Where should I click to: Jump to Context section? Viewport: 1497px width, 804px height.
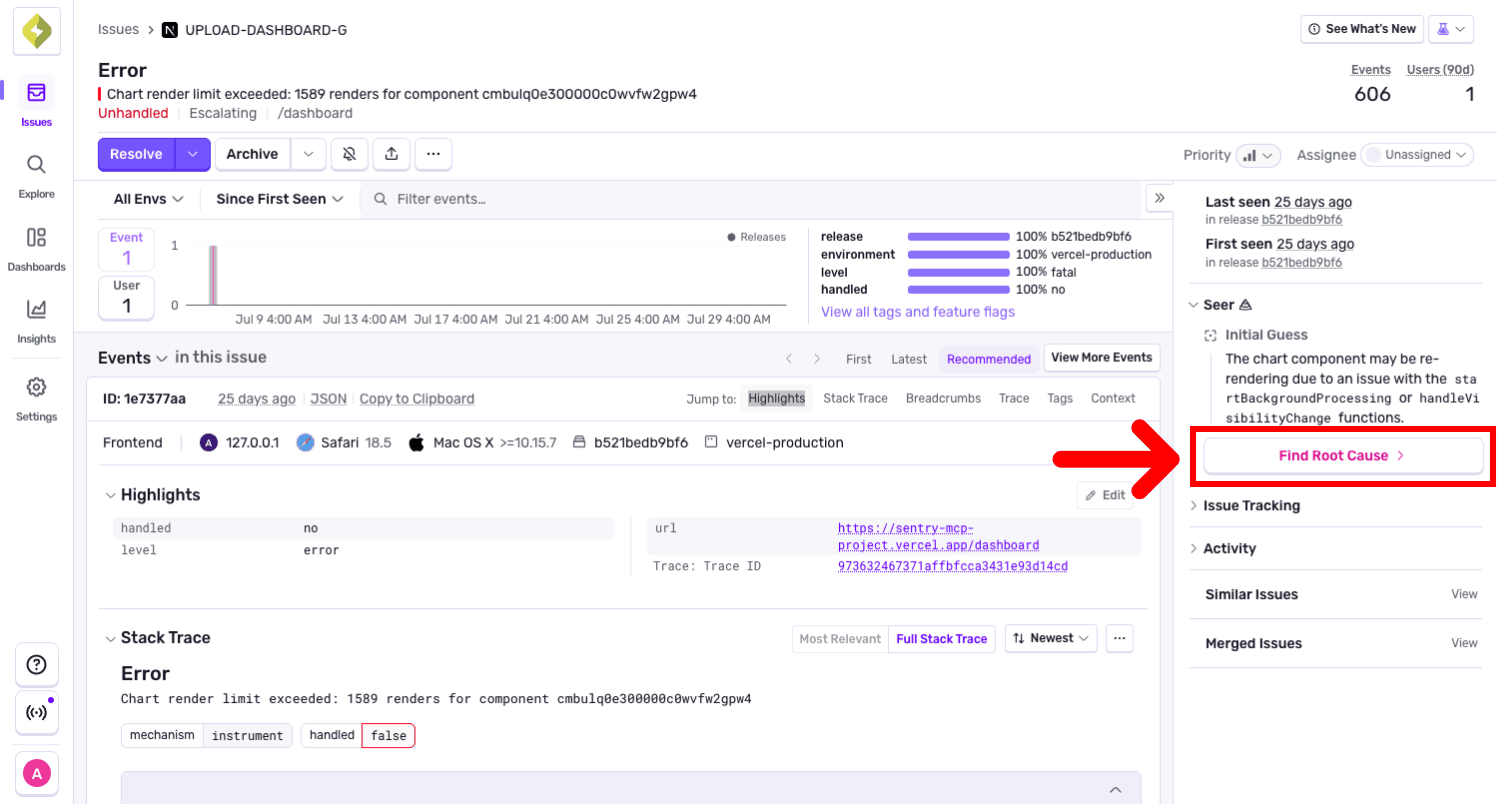pyautogui.click(x=1113, y=398)
